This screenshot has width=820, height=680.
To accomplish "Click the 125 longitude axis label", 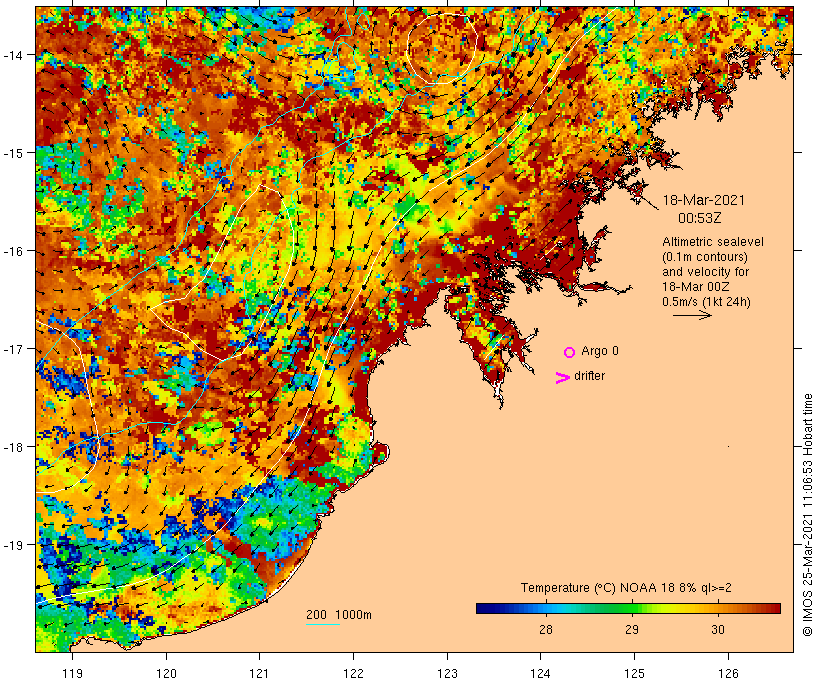I will pos(634,673).
